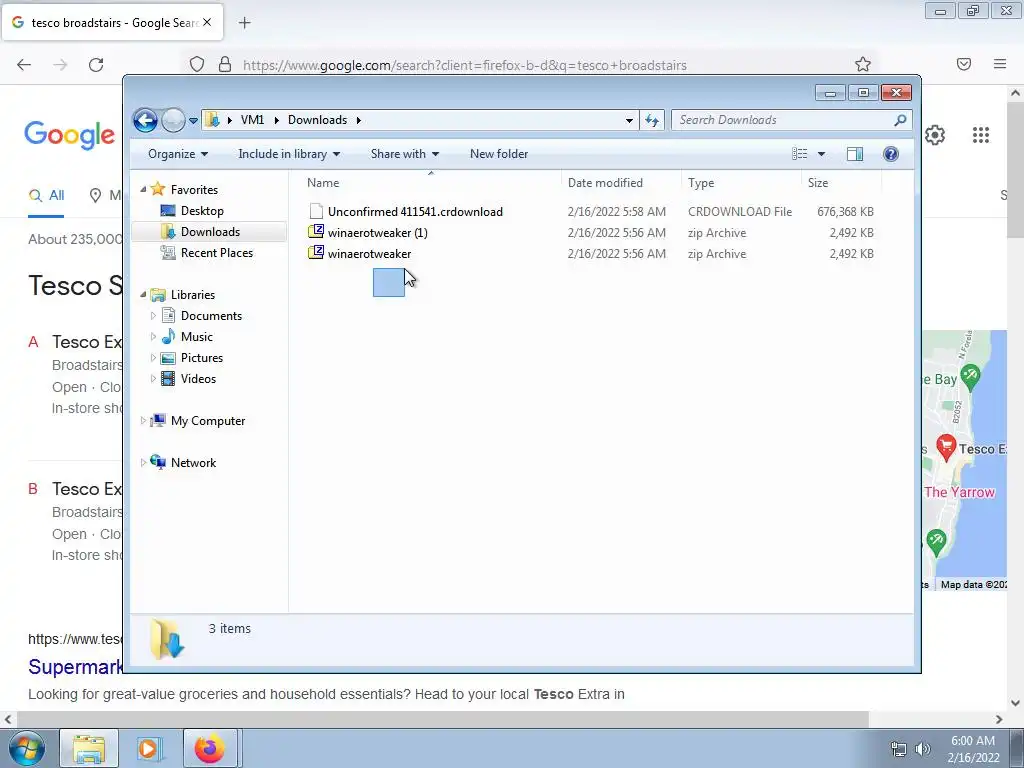Click the Documents library icon
The height and width of the screenshot is (768, 1024).
click(x=168, y=315)
